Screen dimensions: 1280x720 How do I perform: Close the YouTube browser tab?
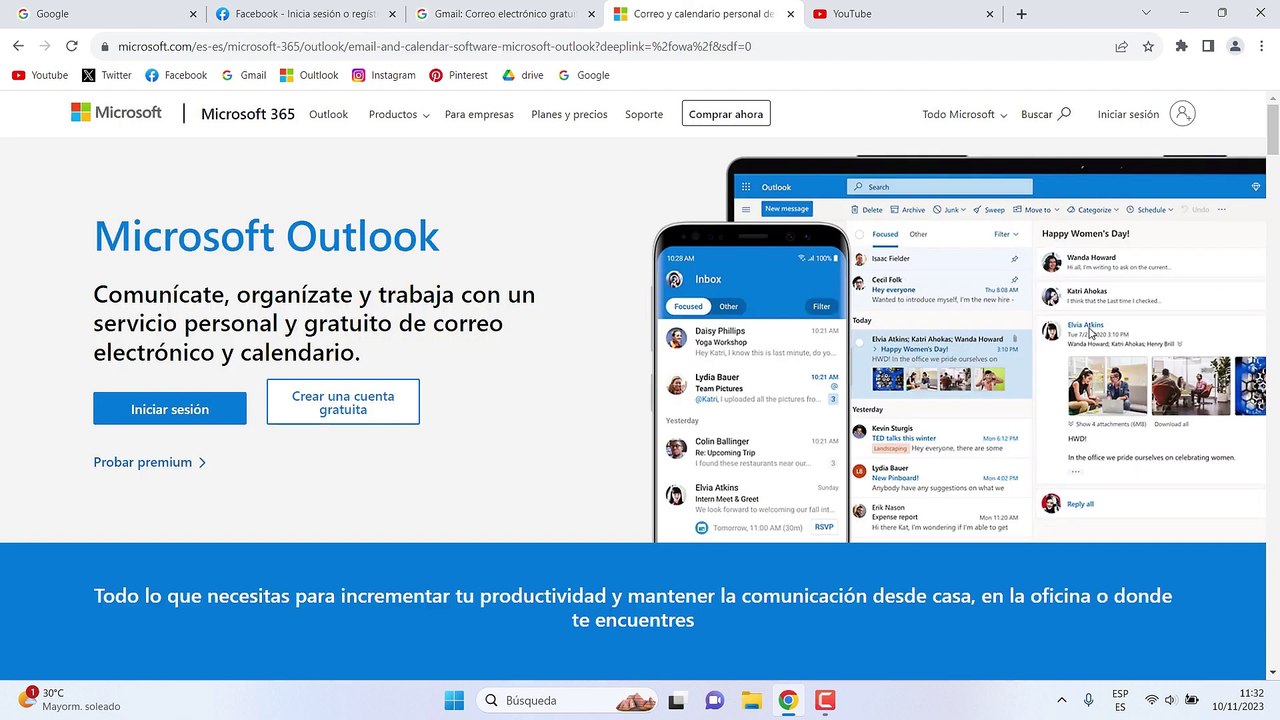point(990,14)
